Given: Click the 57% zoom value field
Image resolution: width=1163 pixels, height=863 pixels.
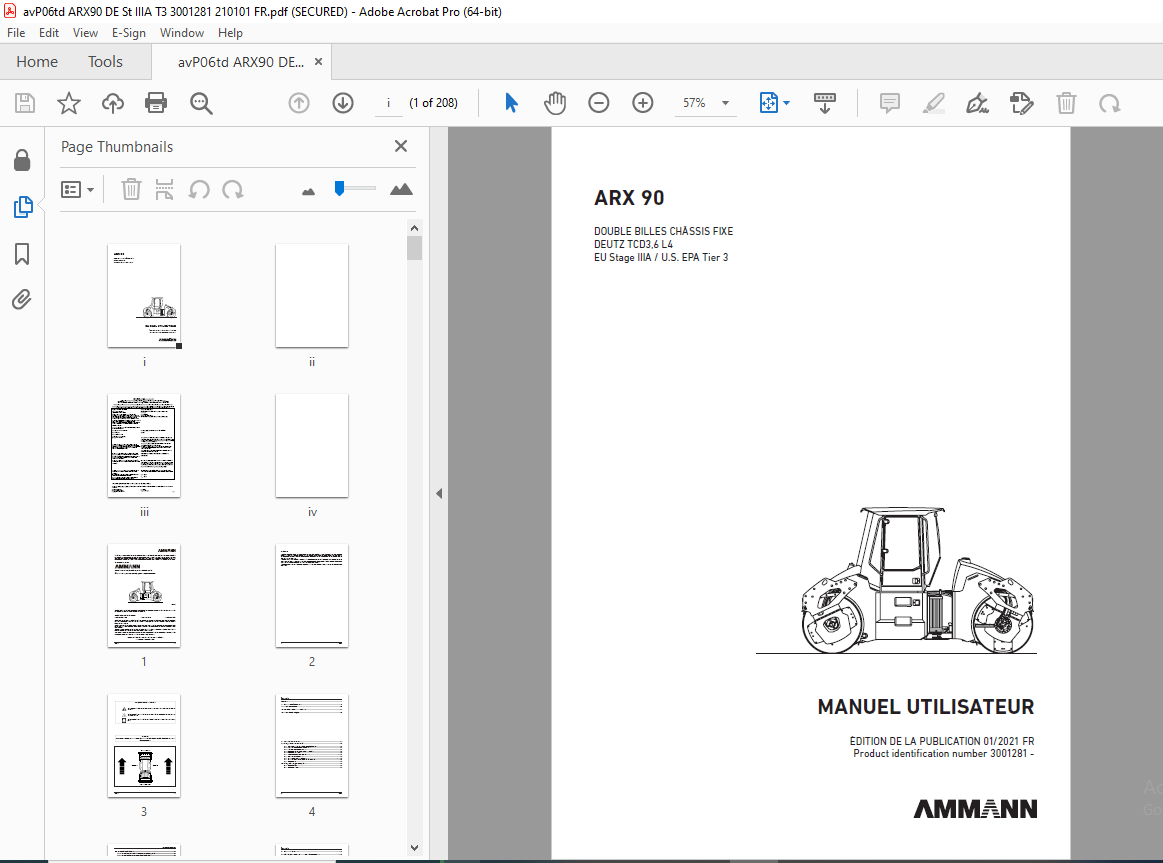Looking at the screenshot, I should click(x=694, y=103).
